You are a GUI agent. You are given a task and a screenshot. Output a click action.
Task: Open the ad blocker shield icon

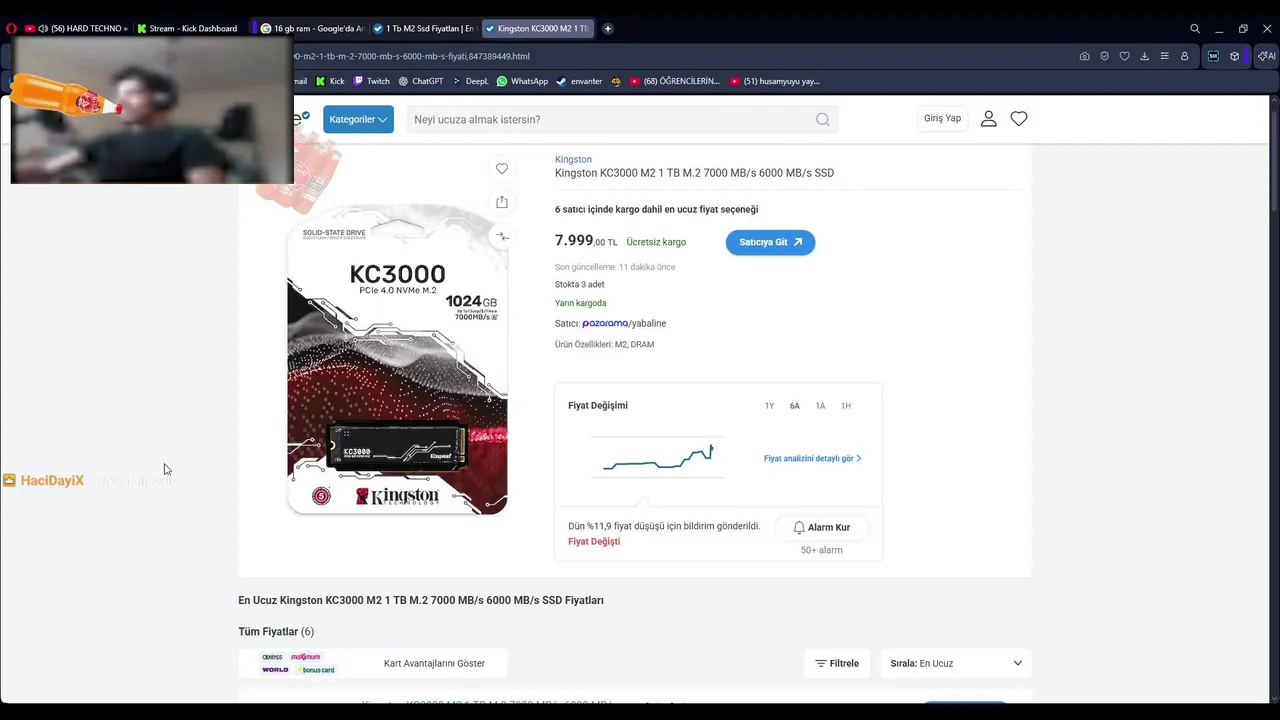click(x=1105, y=56)
